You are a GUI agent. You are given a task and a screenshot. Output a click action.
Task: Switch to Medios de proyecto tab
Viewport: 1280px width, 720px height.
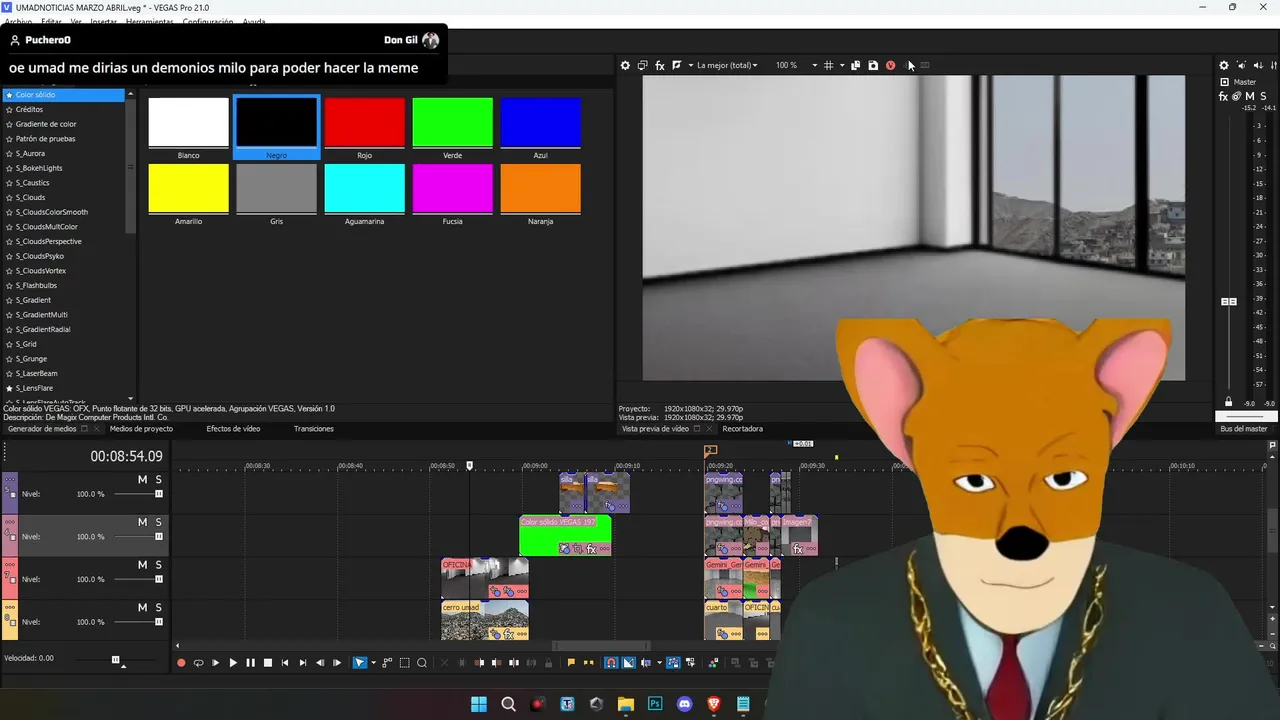(141, 429)
